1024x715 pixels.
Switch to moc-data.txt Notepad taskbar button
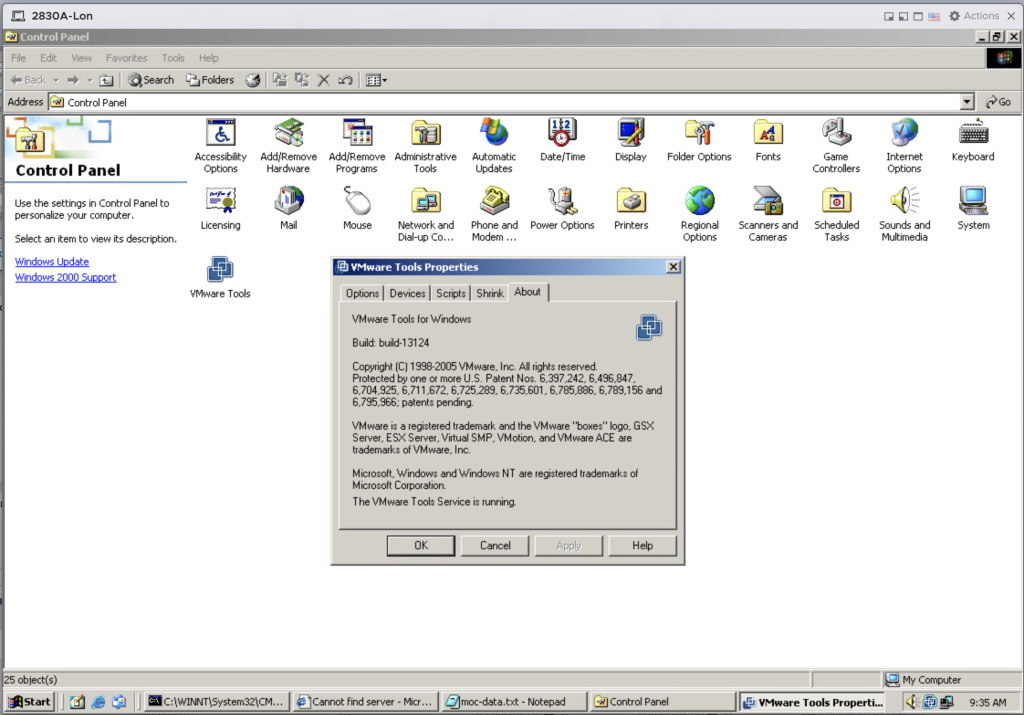(x=513, y=701)
